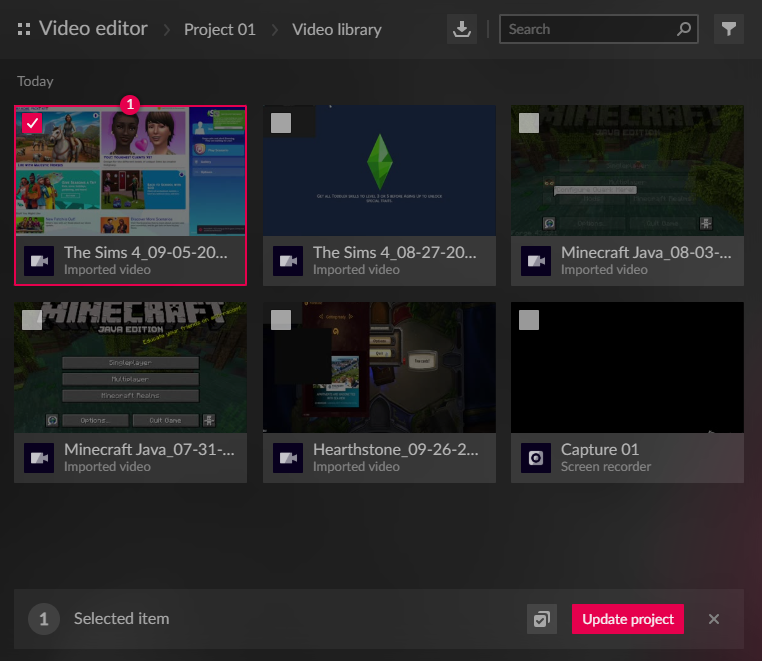Screen dimensions: 762x661
Task: Click selected count badge in bottom bar
Action: click(x=44, y=619)
